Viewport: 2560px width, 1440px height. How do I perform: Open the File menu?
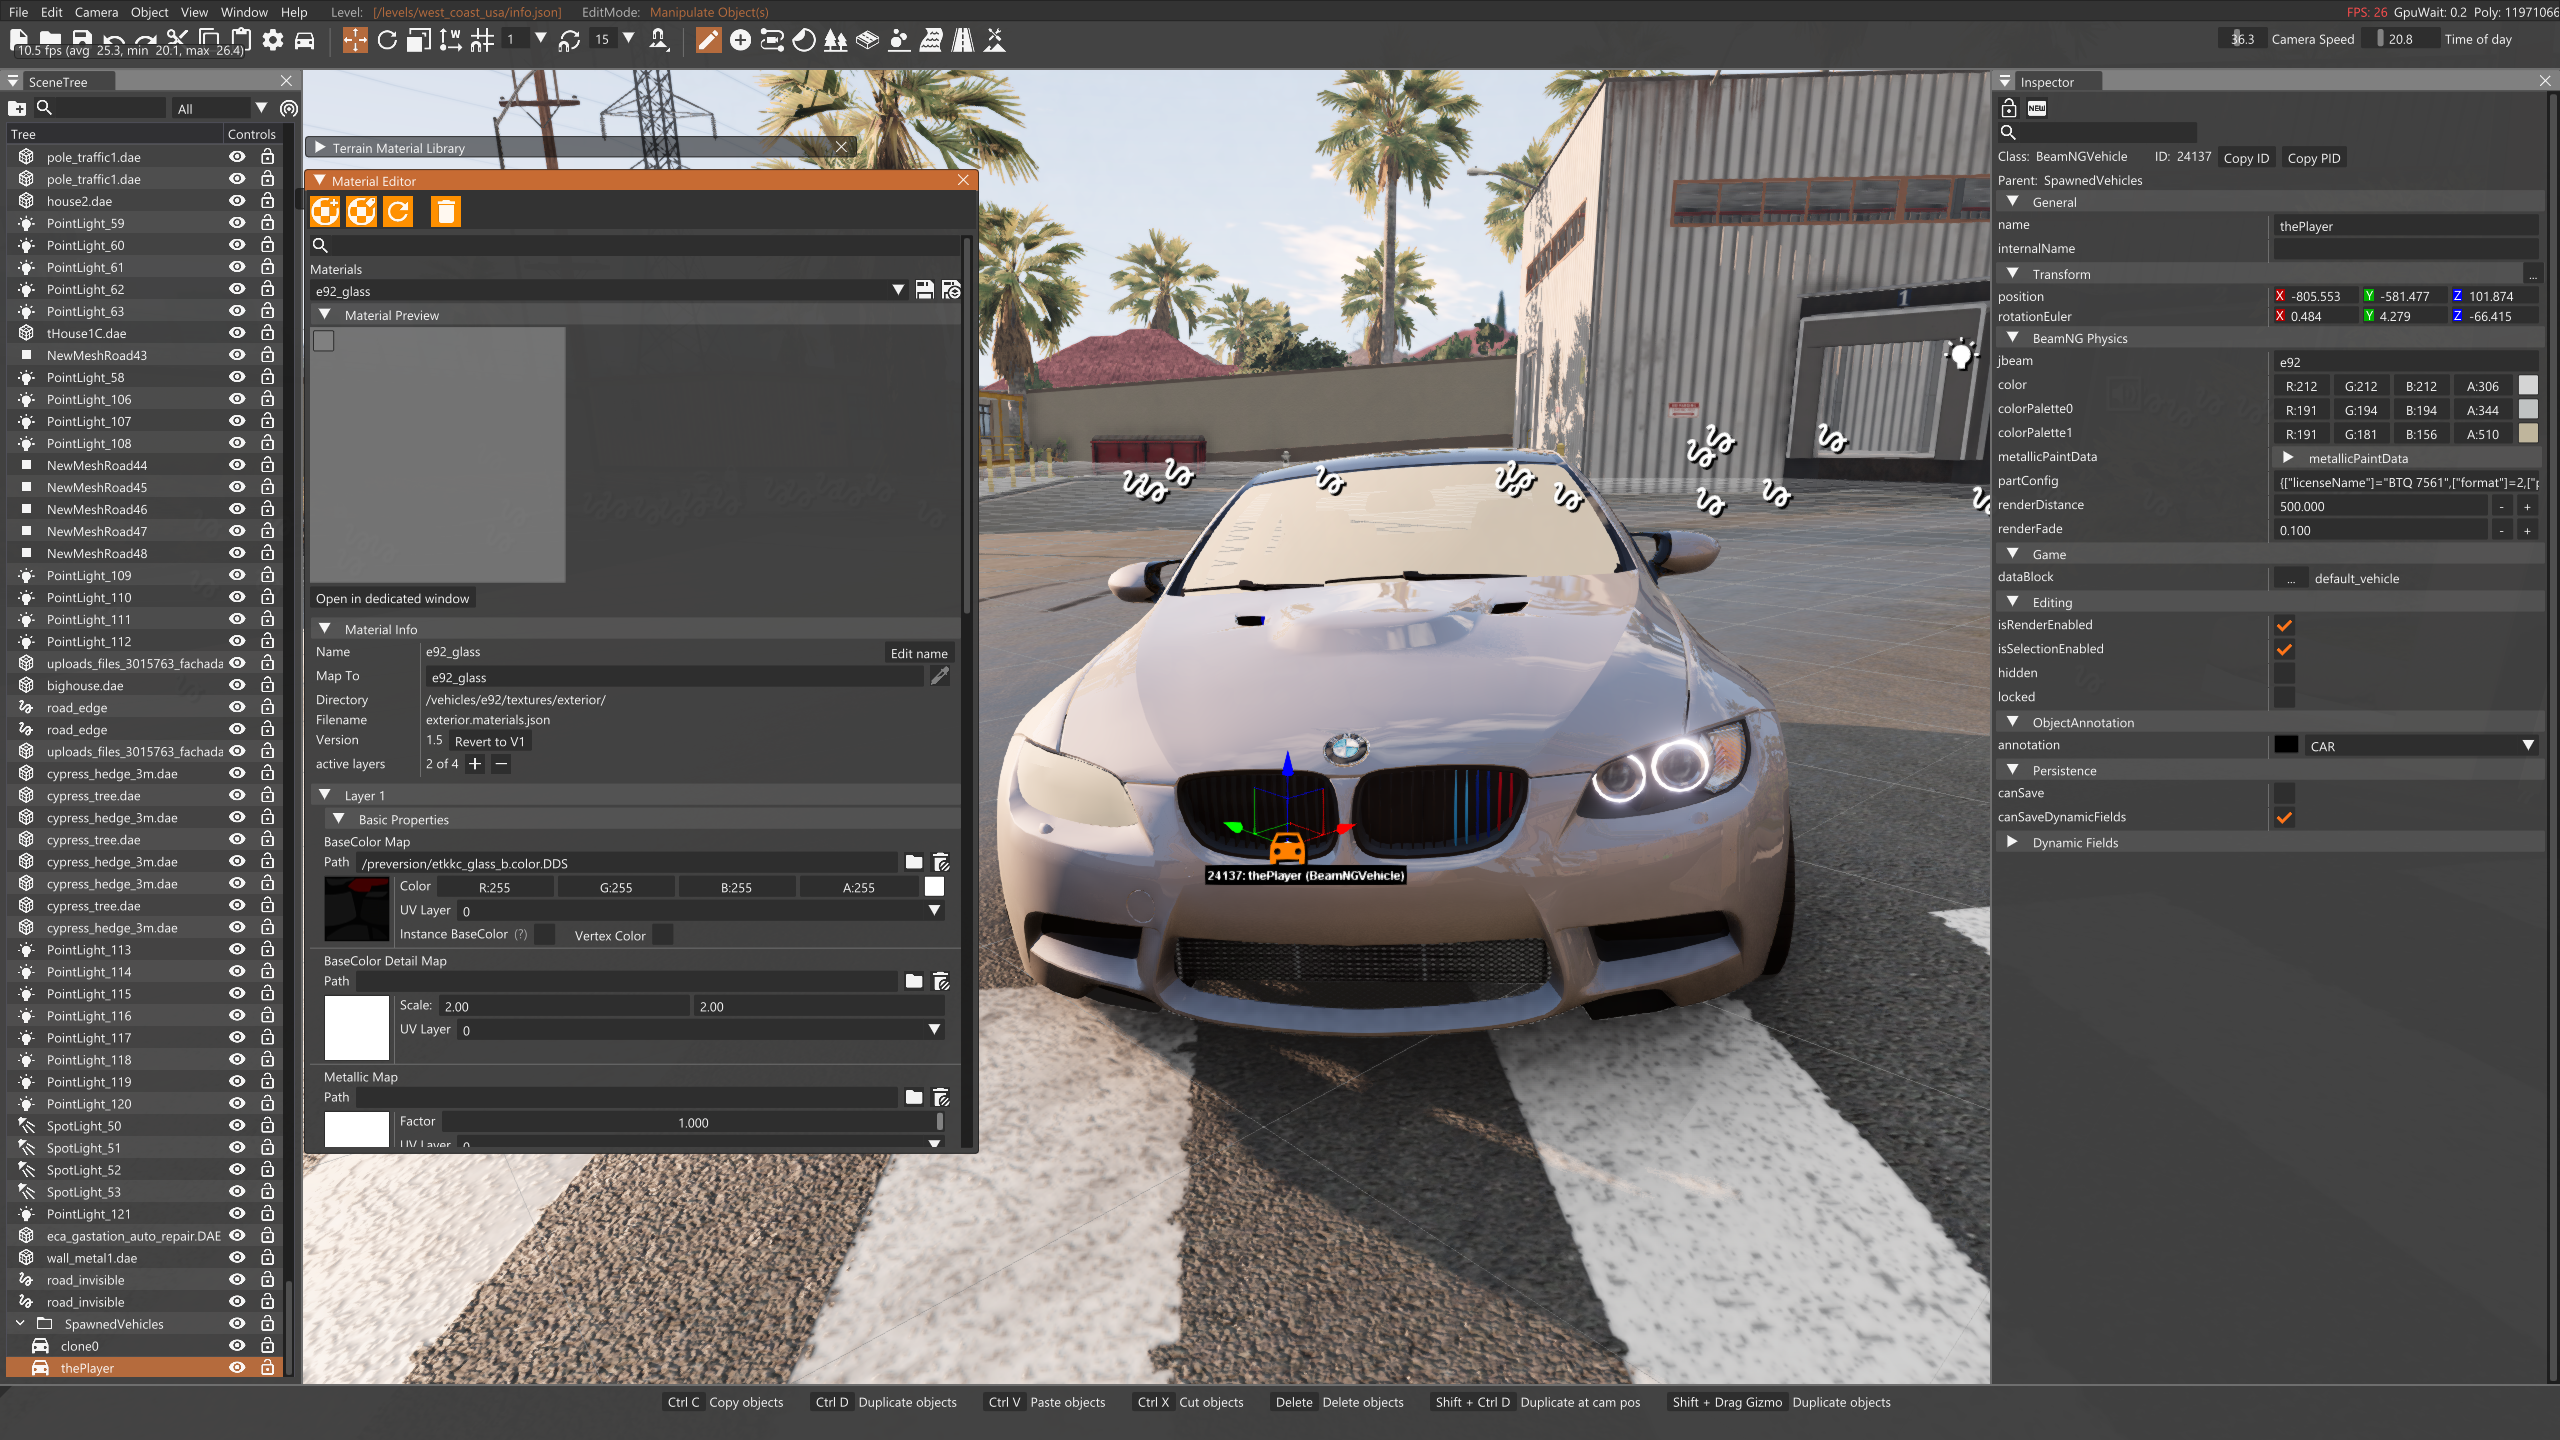[18, 12]
